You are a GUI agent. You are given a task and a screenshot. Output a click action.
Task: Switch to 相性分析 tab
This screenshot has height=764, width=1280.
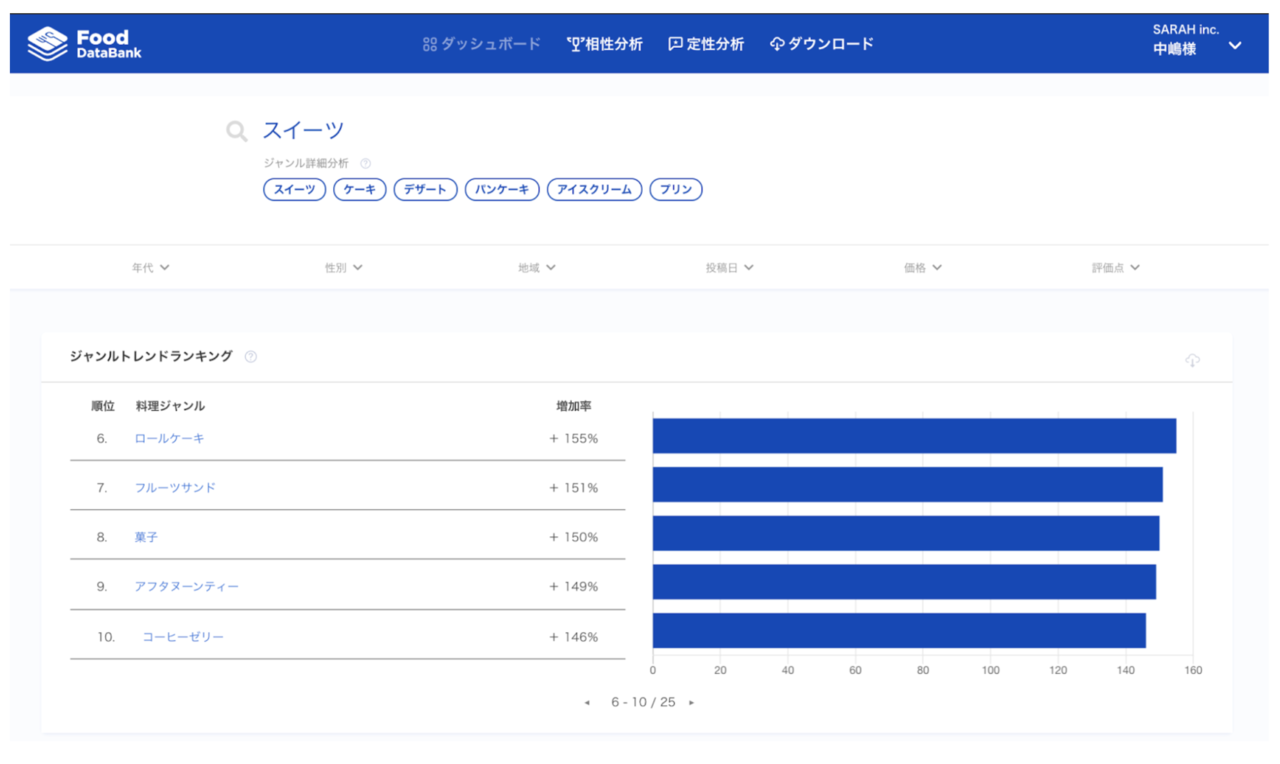tap(604, 44)
